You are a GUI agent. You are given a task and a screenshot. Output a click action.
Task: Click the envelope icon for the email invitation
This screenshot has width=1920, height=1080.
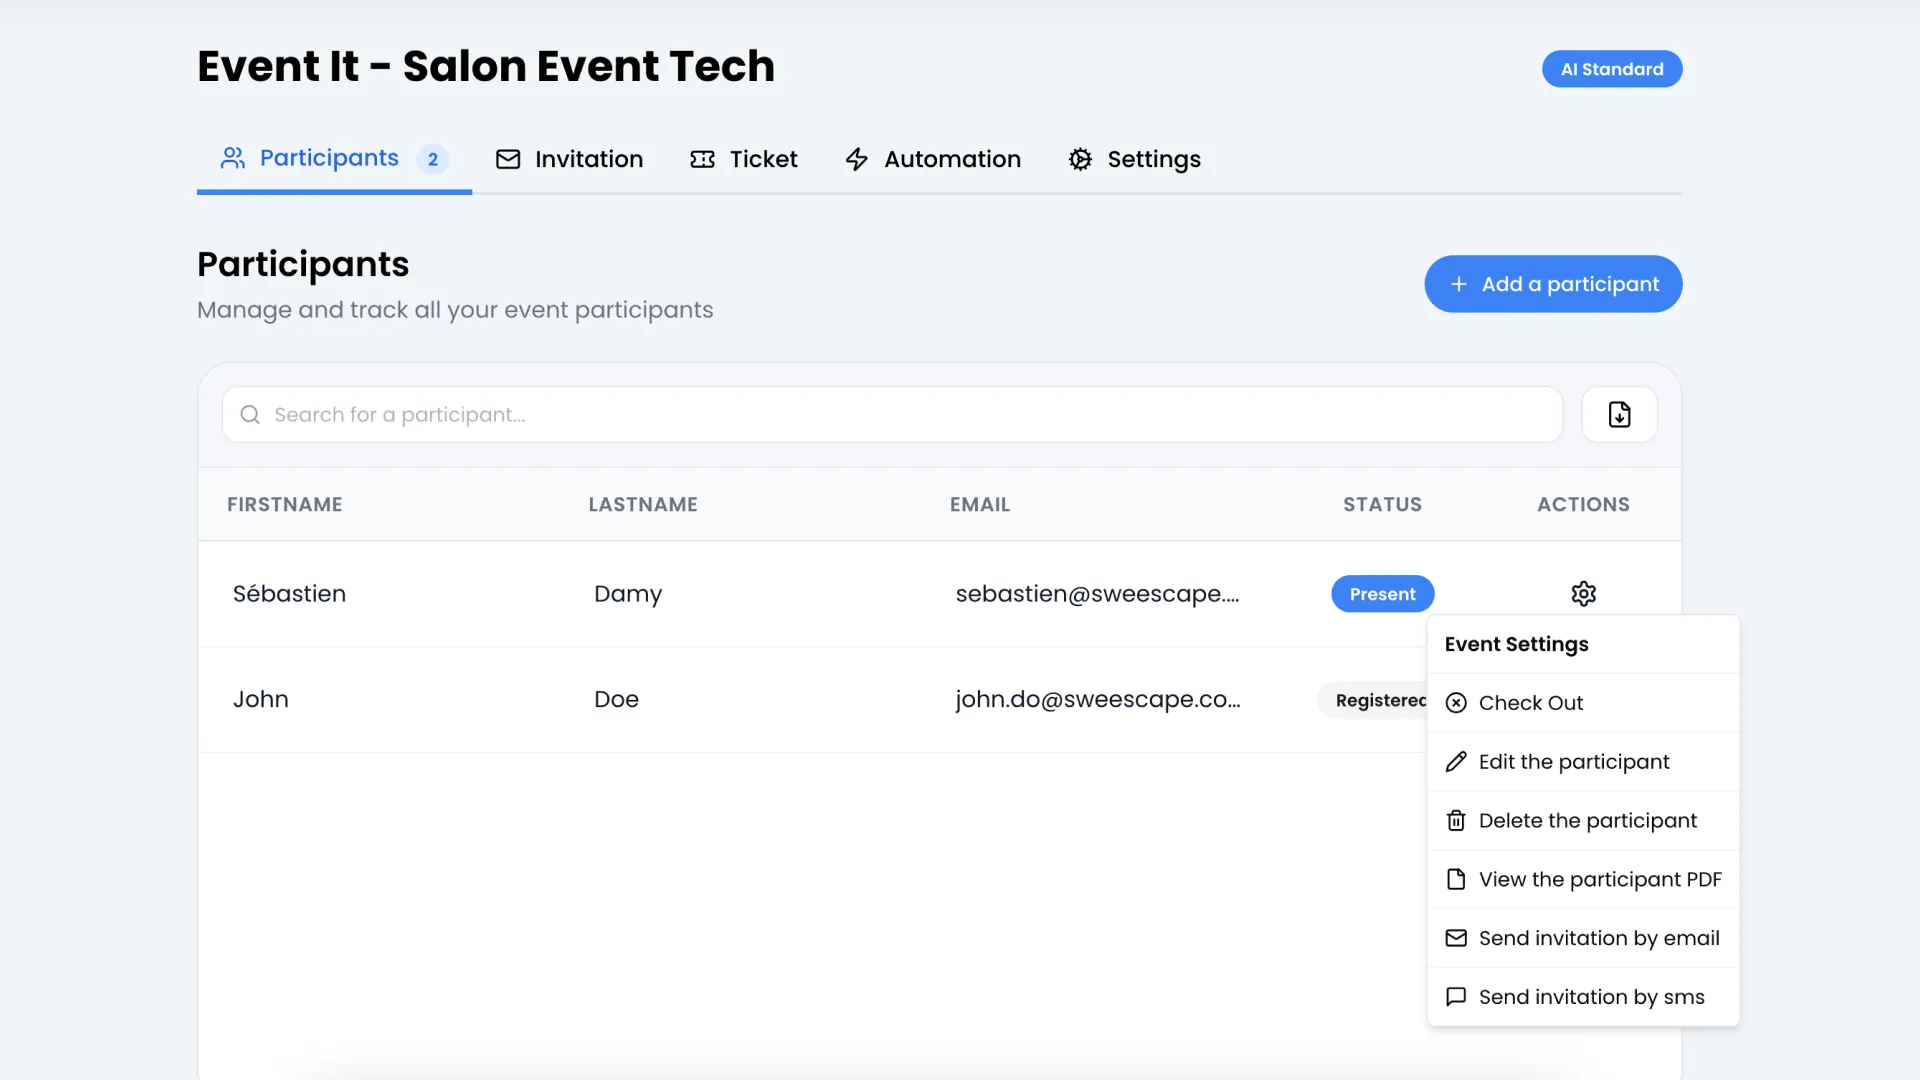tap(1456, 938)
